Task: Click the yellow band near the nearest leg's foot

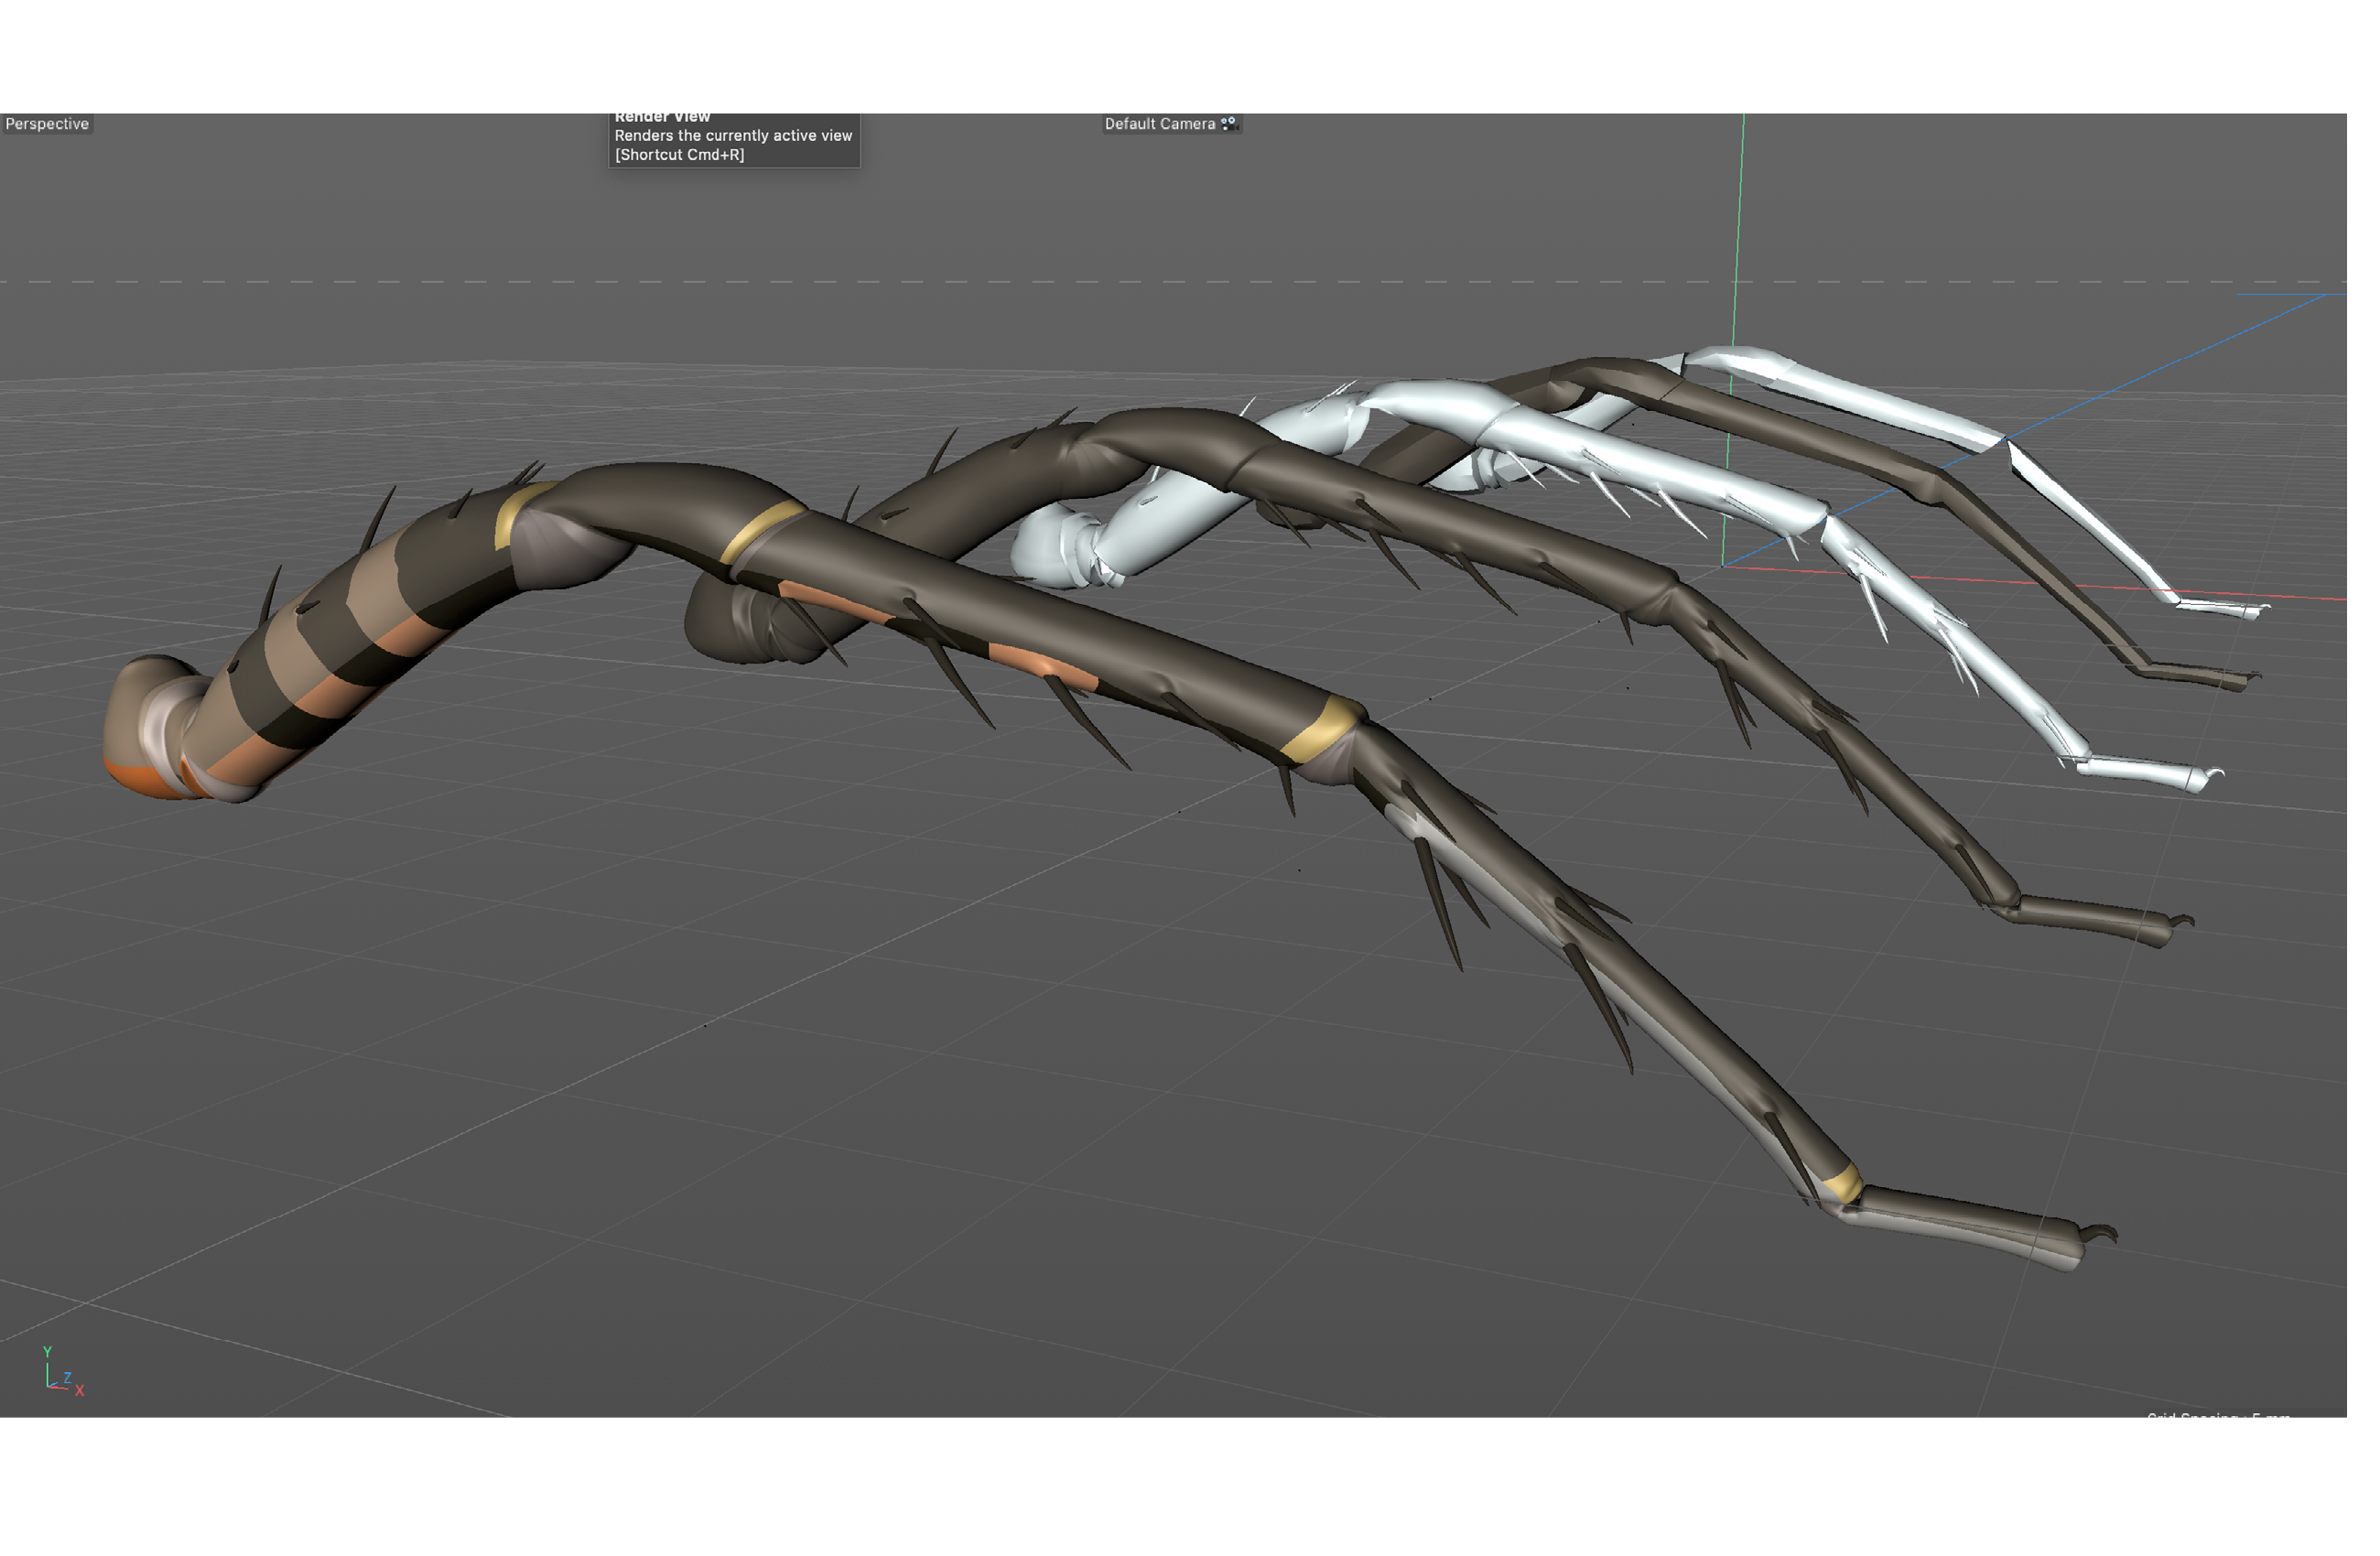Action: coord(1843,1185)
